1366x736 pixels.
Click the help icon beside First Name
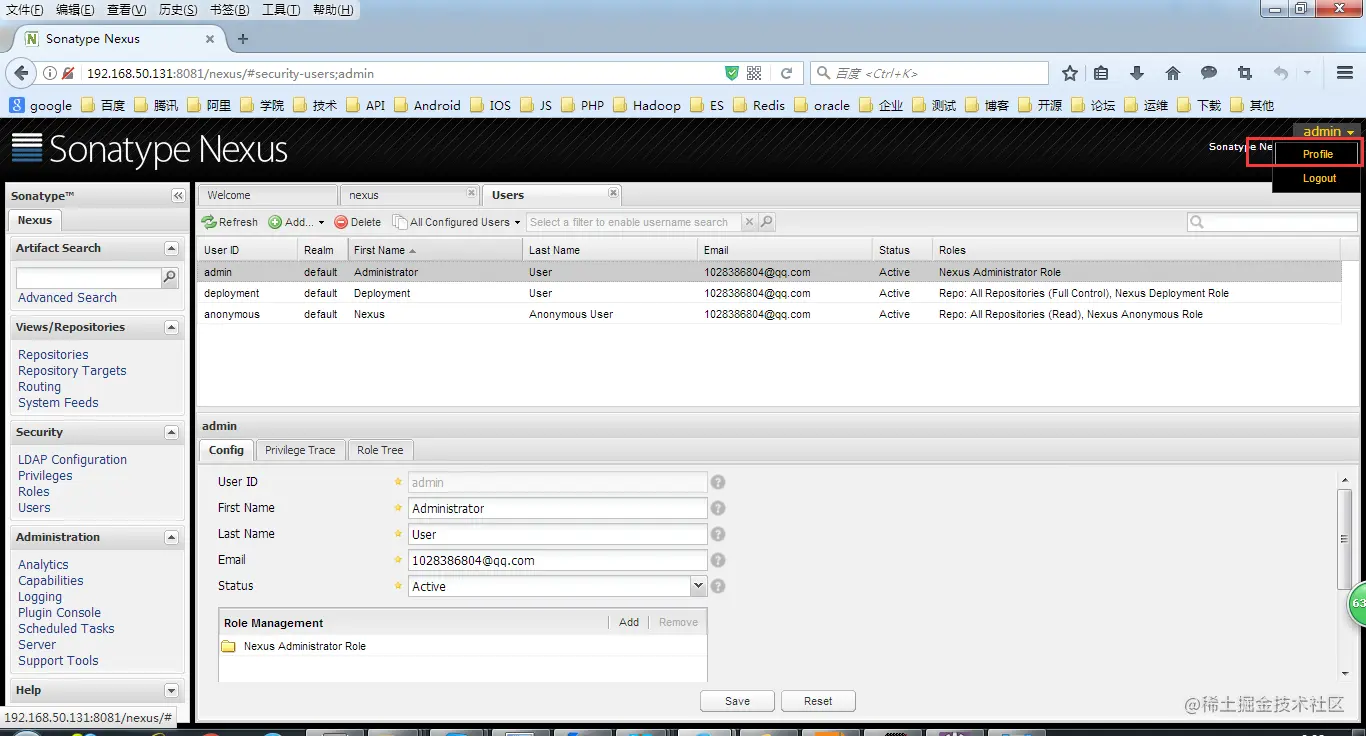[718, 508]
